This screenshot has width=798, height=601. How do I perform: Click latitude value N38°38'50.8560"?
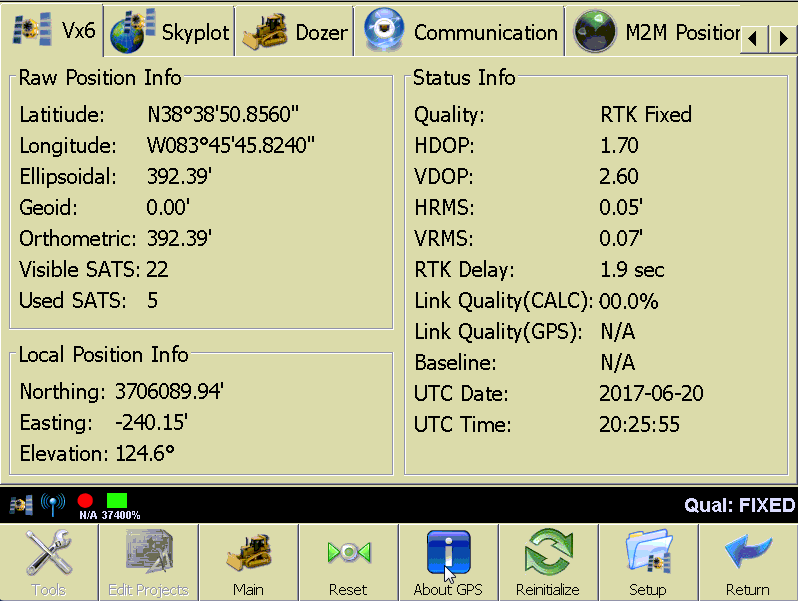[x=223, y=115]
